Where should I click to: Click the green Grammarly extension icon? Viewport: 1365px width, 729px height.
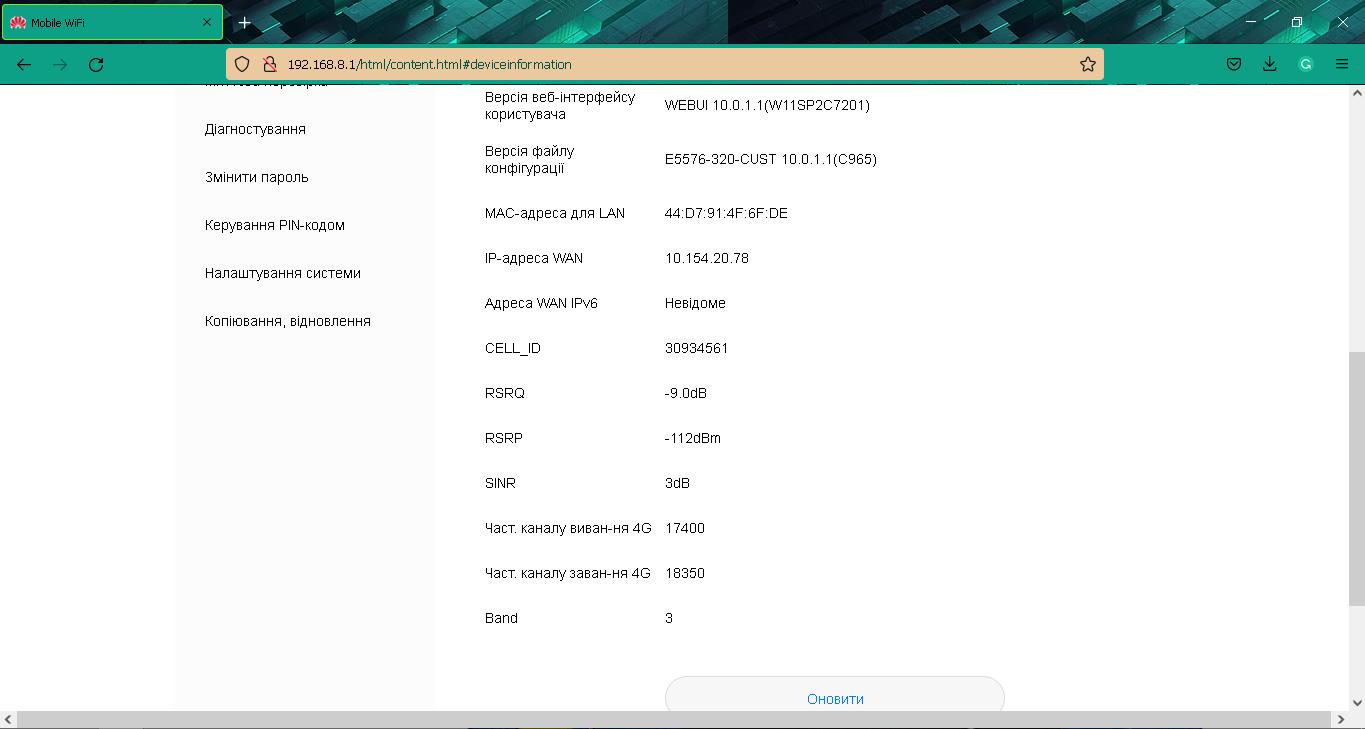click(x=1306, y=64)
